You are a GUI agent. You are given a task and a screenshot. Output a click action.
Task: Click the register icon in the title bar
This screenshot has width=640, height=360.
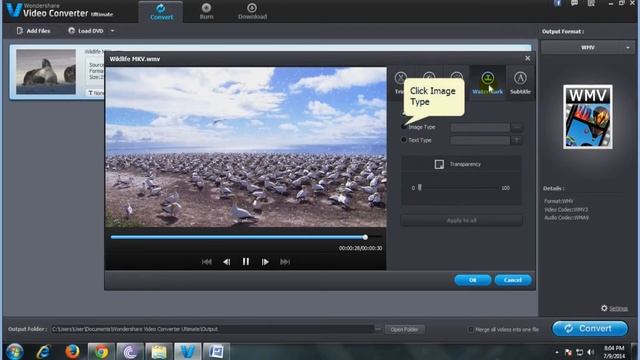click(591, 3)
